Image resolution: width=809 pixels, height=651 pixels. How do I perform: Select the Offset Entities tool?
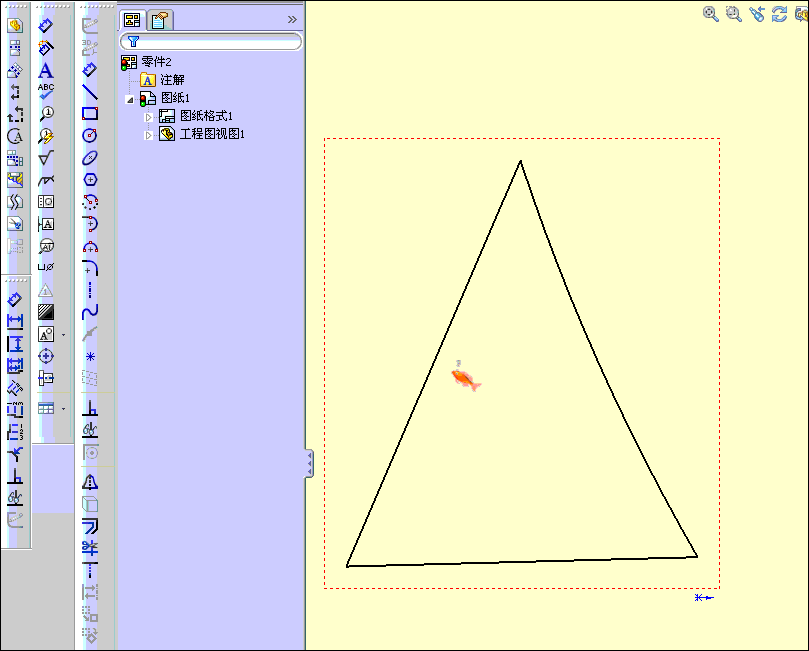tap(90, 526)
